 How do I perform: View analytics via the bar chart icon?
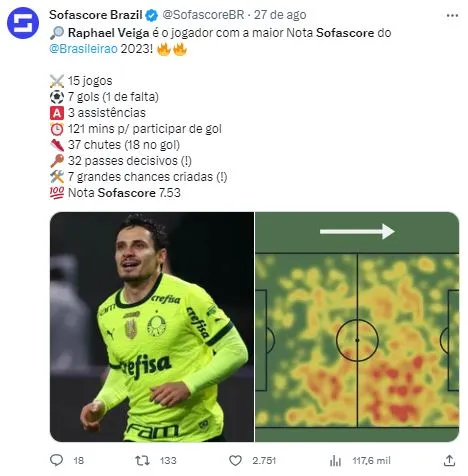pyautogui.click(x=335, y=461)
